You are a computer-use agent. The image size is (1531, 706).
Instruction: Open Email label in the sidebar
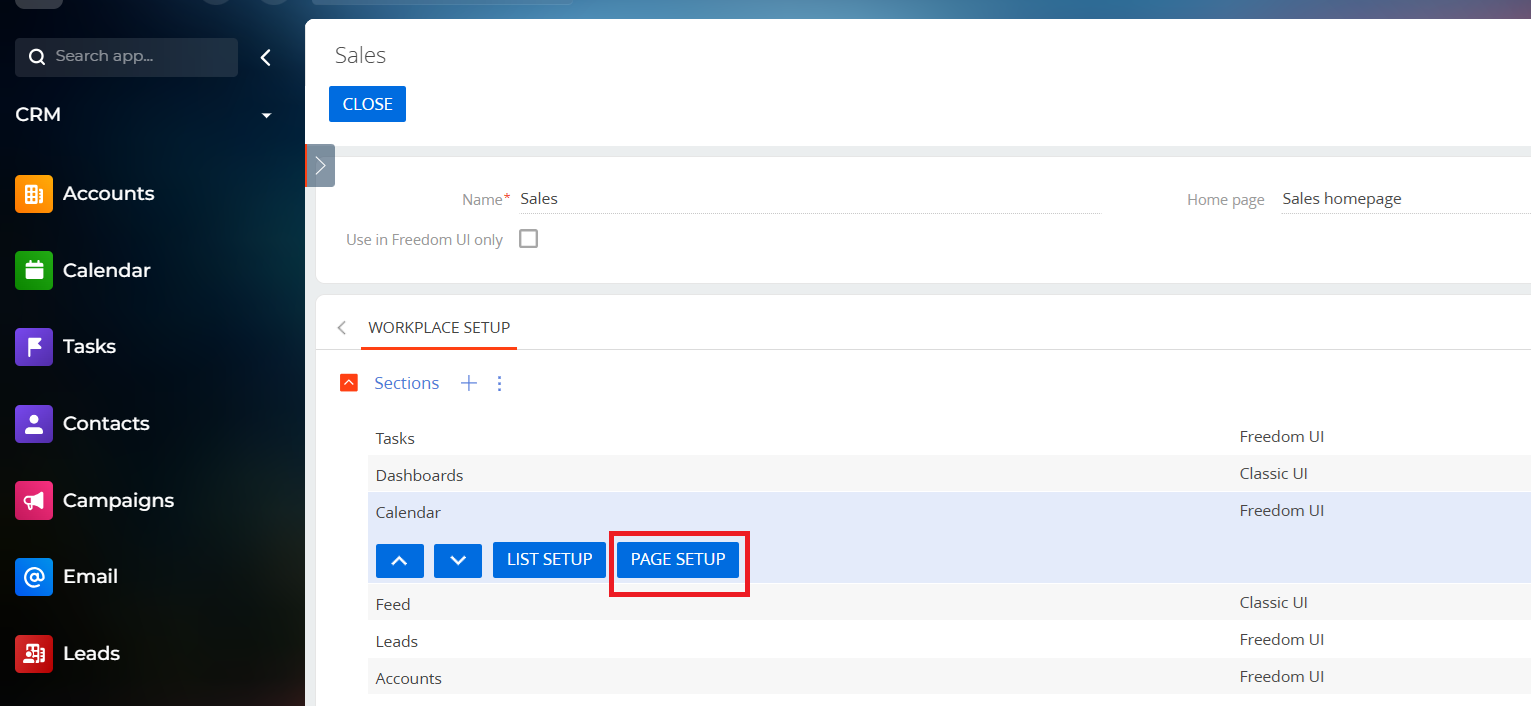(x=90, y=577)
